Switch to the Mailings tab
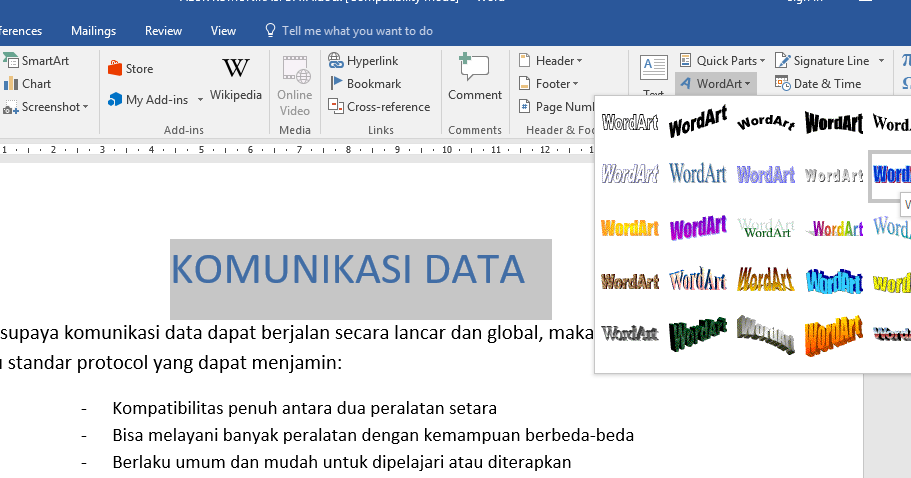This screenshot has width=911, height=478. 94,31
